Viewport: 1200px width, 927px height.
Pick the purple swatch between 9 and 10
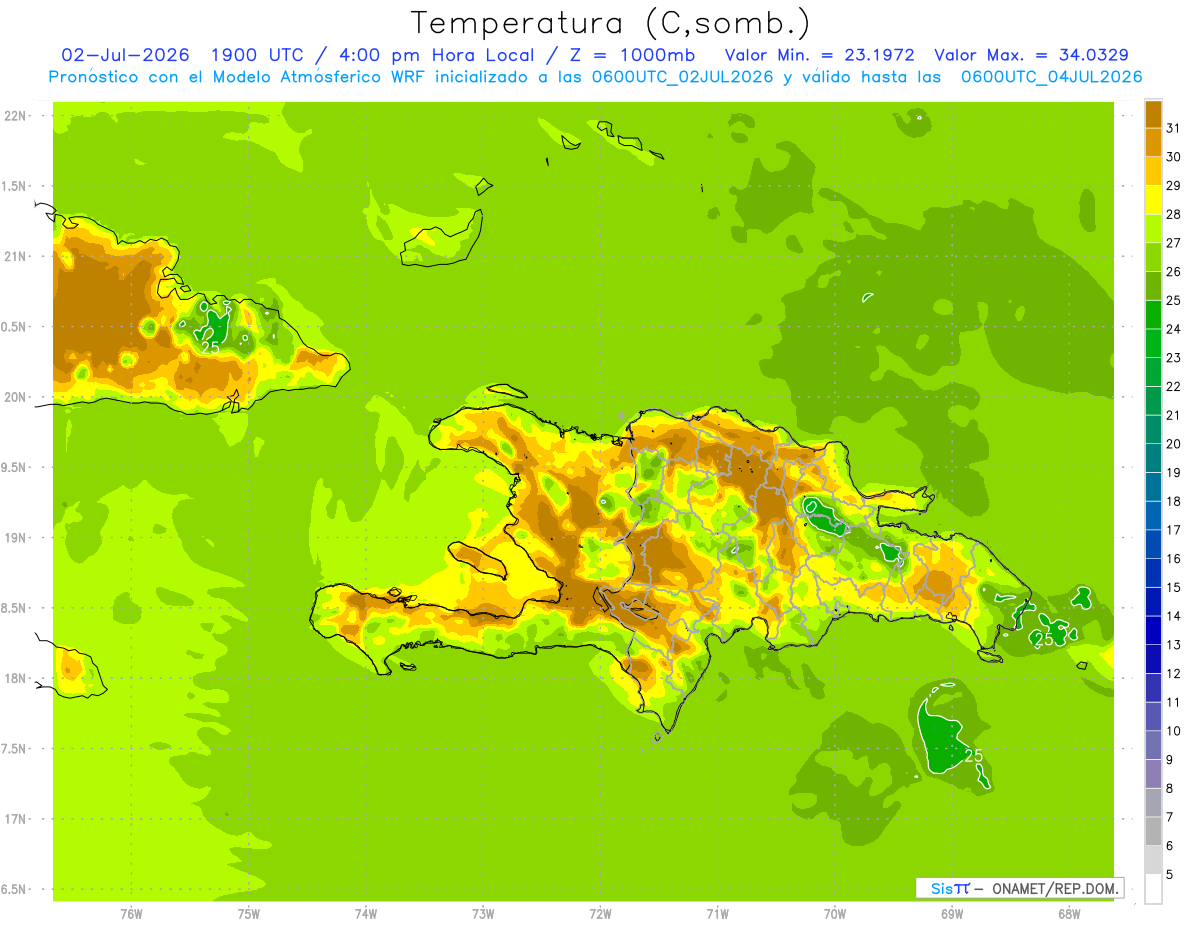1153,745
